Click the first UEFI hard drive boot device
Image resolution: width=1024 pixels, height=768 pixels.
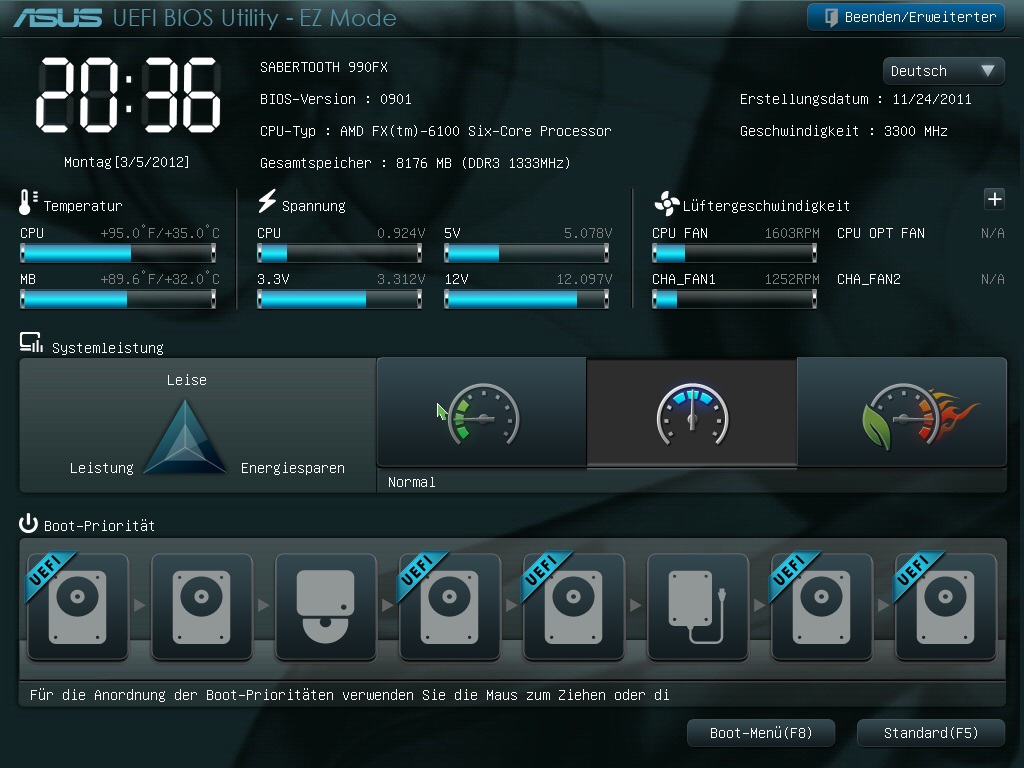(78, 606)
